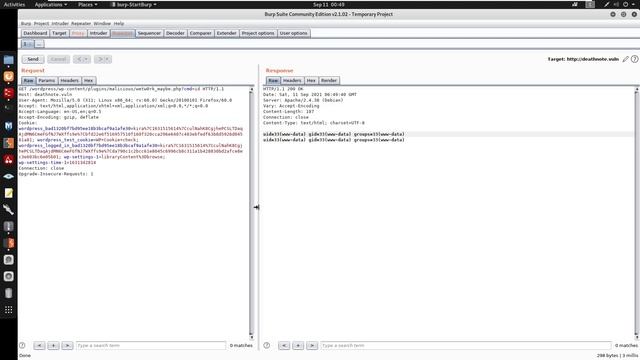640x360 pixels.
Task: Open request search help icon
Action: point(22,345)
